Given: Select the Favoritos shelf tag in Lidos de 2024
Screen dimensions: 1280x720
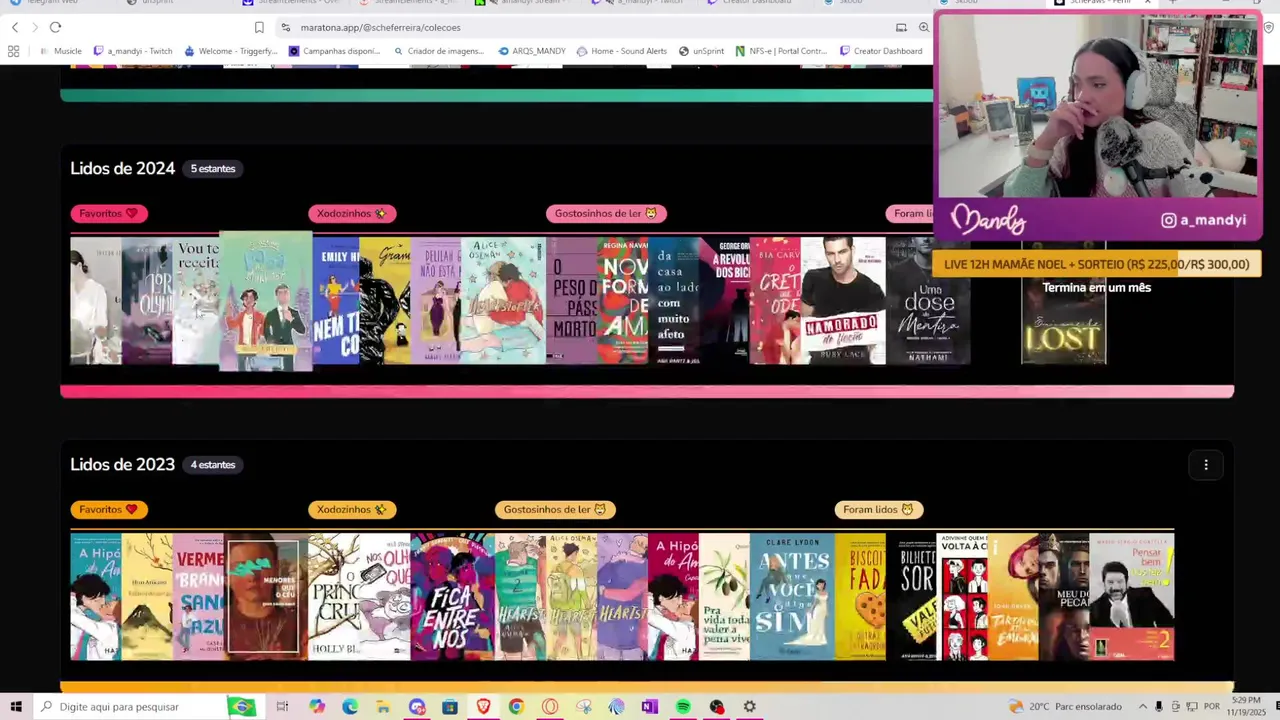Looking at the screenshot, I should (109, 213).
